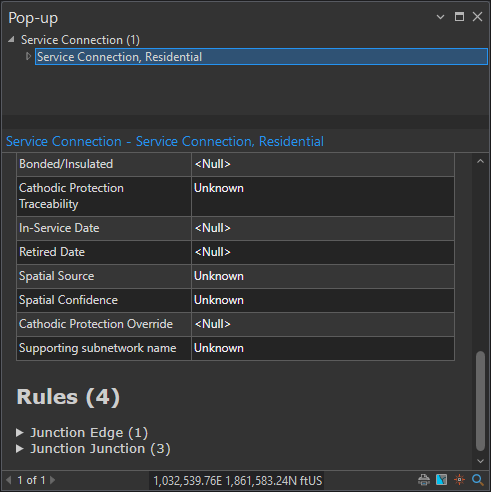Expand the Junction Edge (1) rules
491x492 pixels.
pos(20,433)
